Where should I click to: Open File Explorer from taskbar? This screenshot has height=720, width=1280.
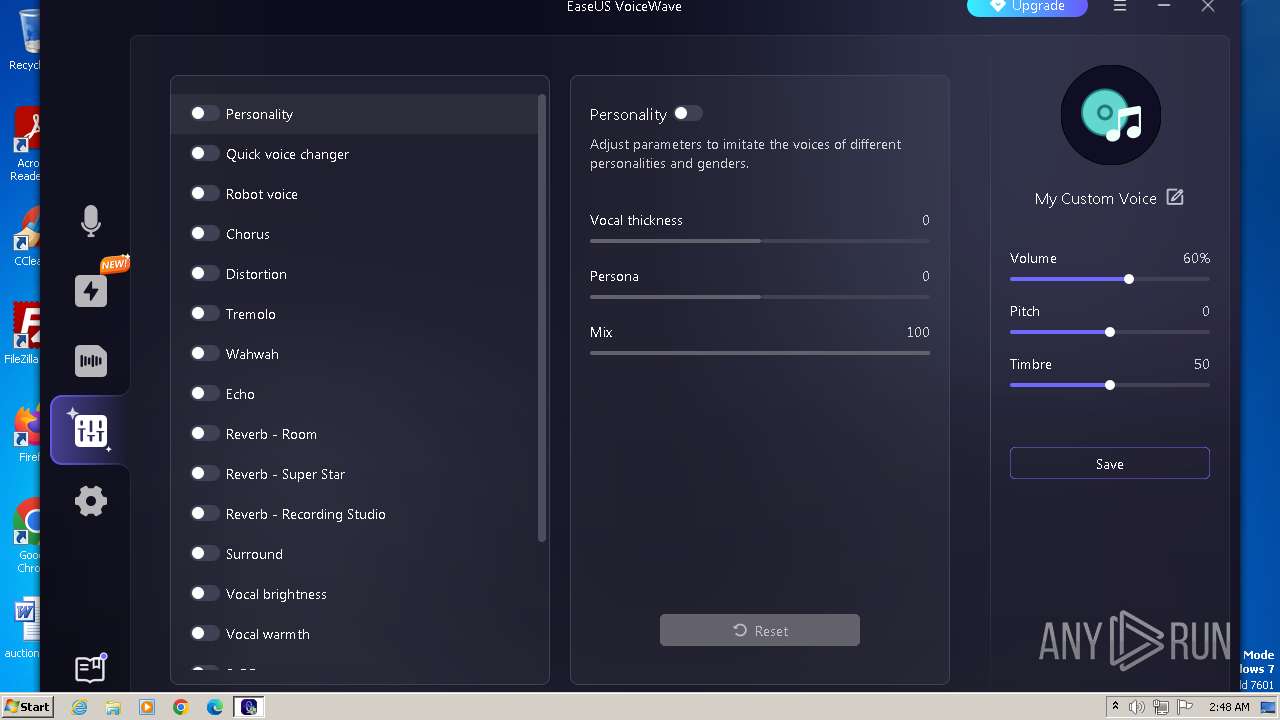coord(113,707)
